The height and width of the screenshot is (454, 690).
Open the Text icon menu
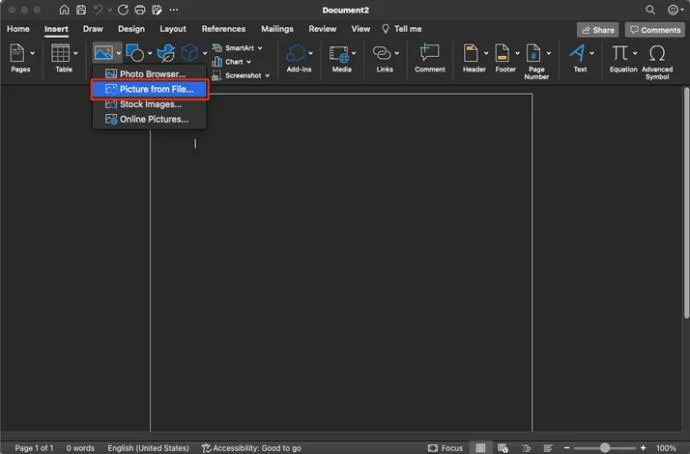click(x=577, y=53)
